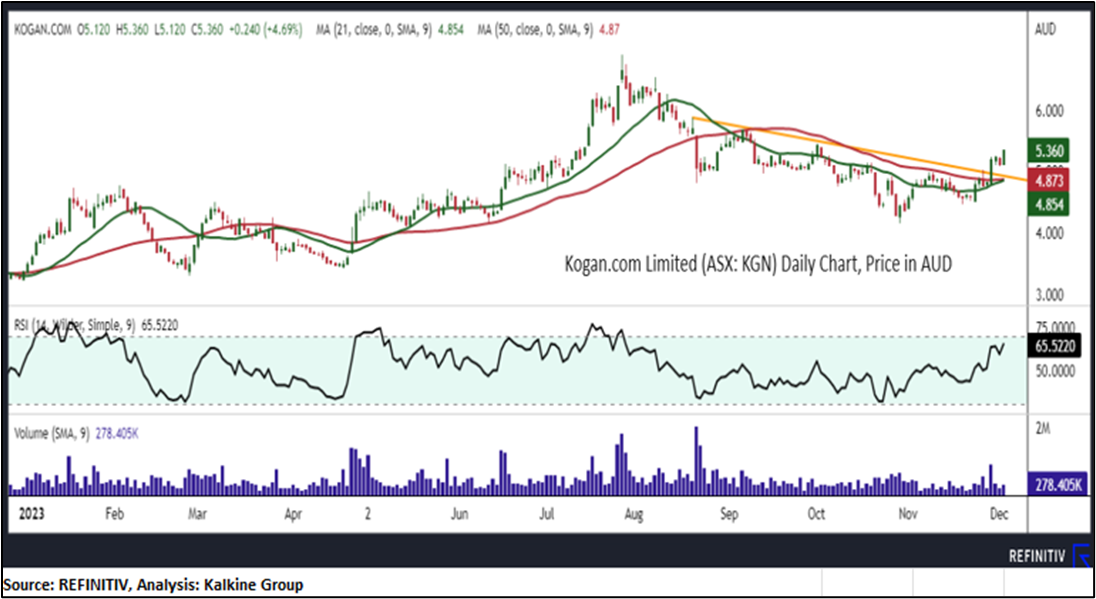Click the REFINITIV logo icon
Screen dimensions: 1096x599
(x=1083, y=556)
